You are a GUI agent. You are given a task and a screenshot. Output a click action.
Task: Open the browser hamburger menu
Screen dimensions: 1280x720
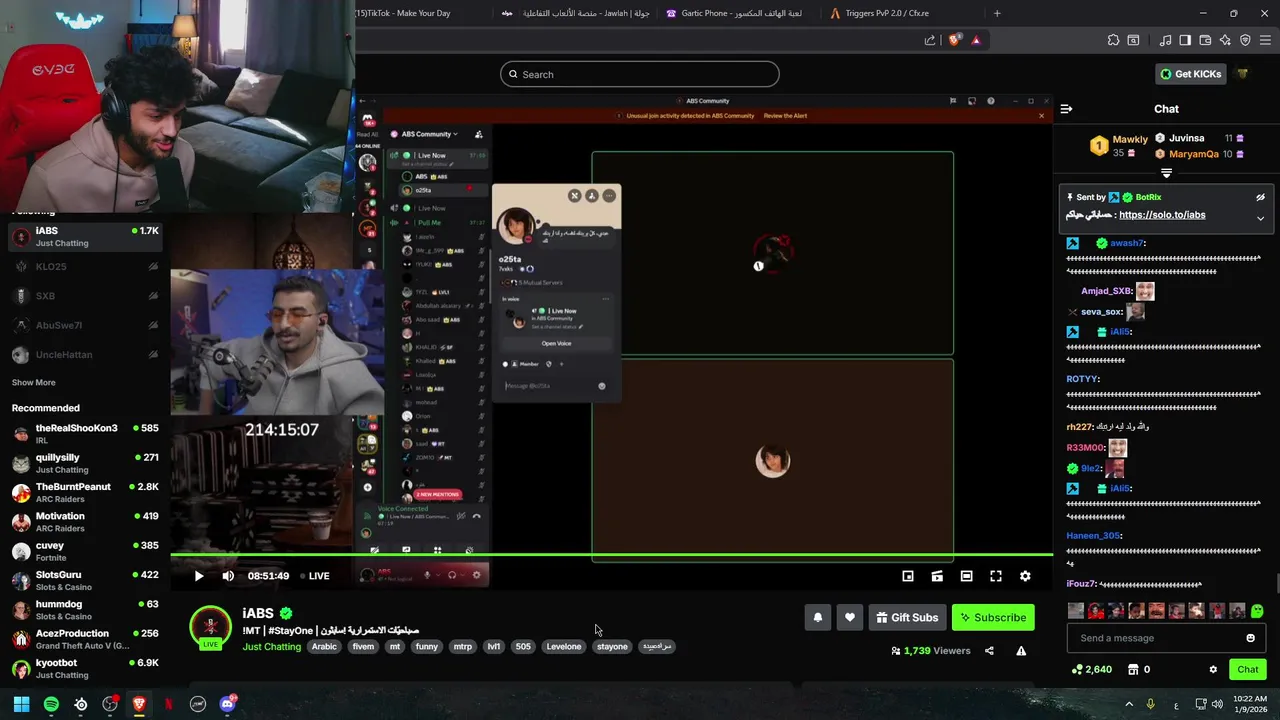[x=1265, y=40]
